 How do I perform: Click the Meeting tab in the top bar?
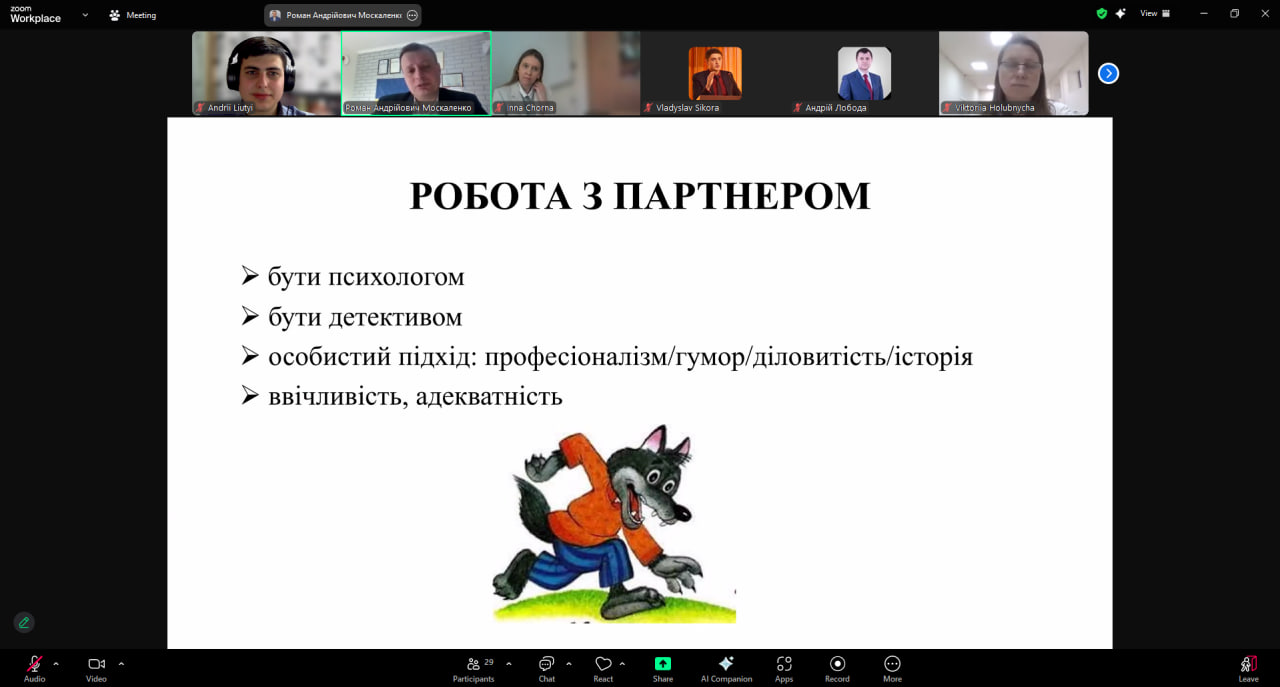(133, 15)
